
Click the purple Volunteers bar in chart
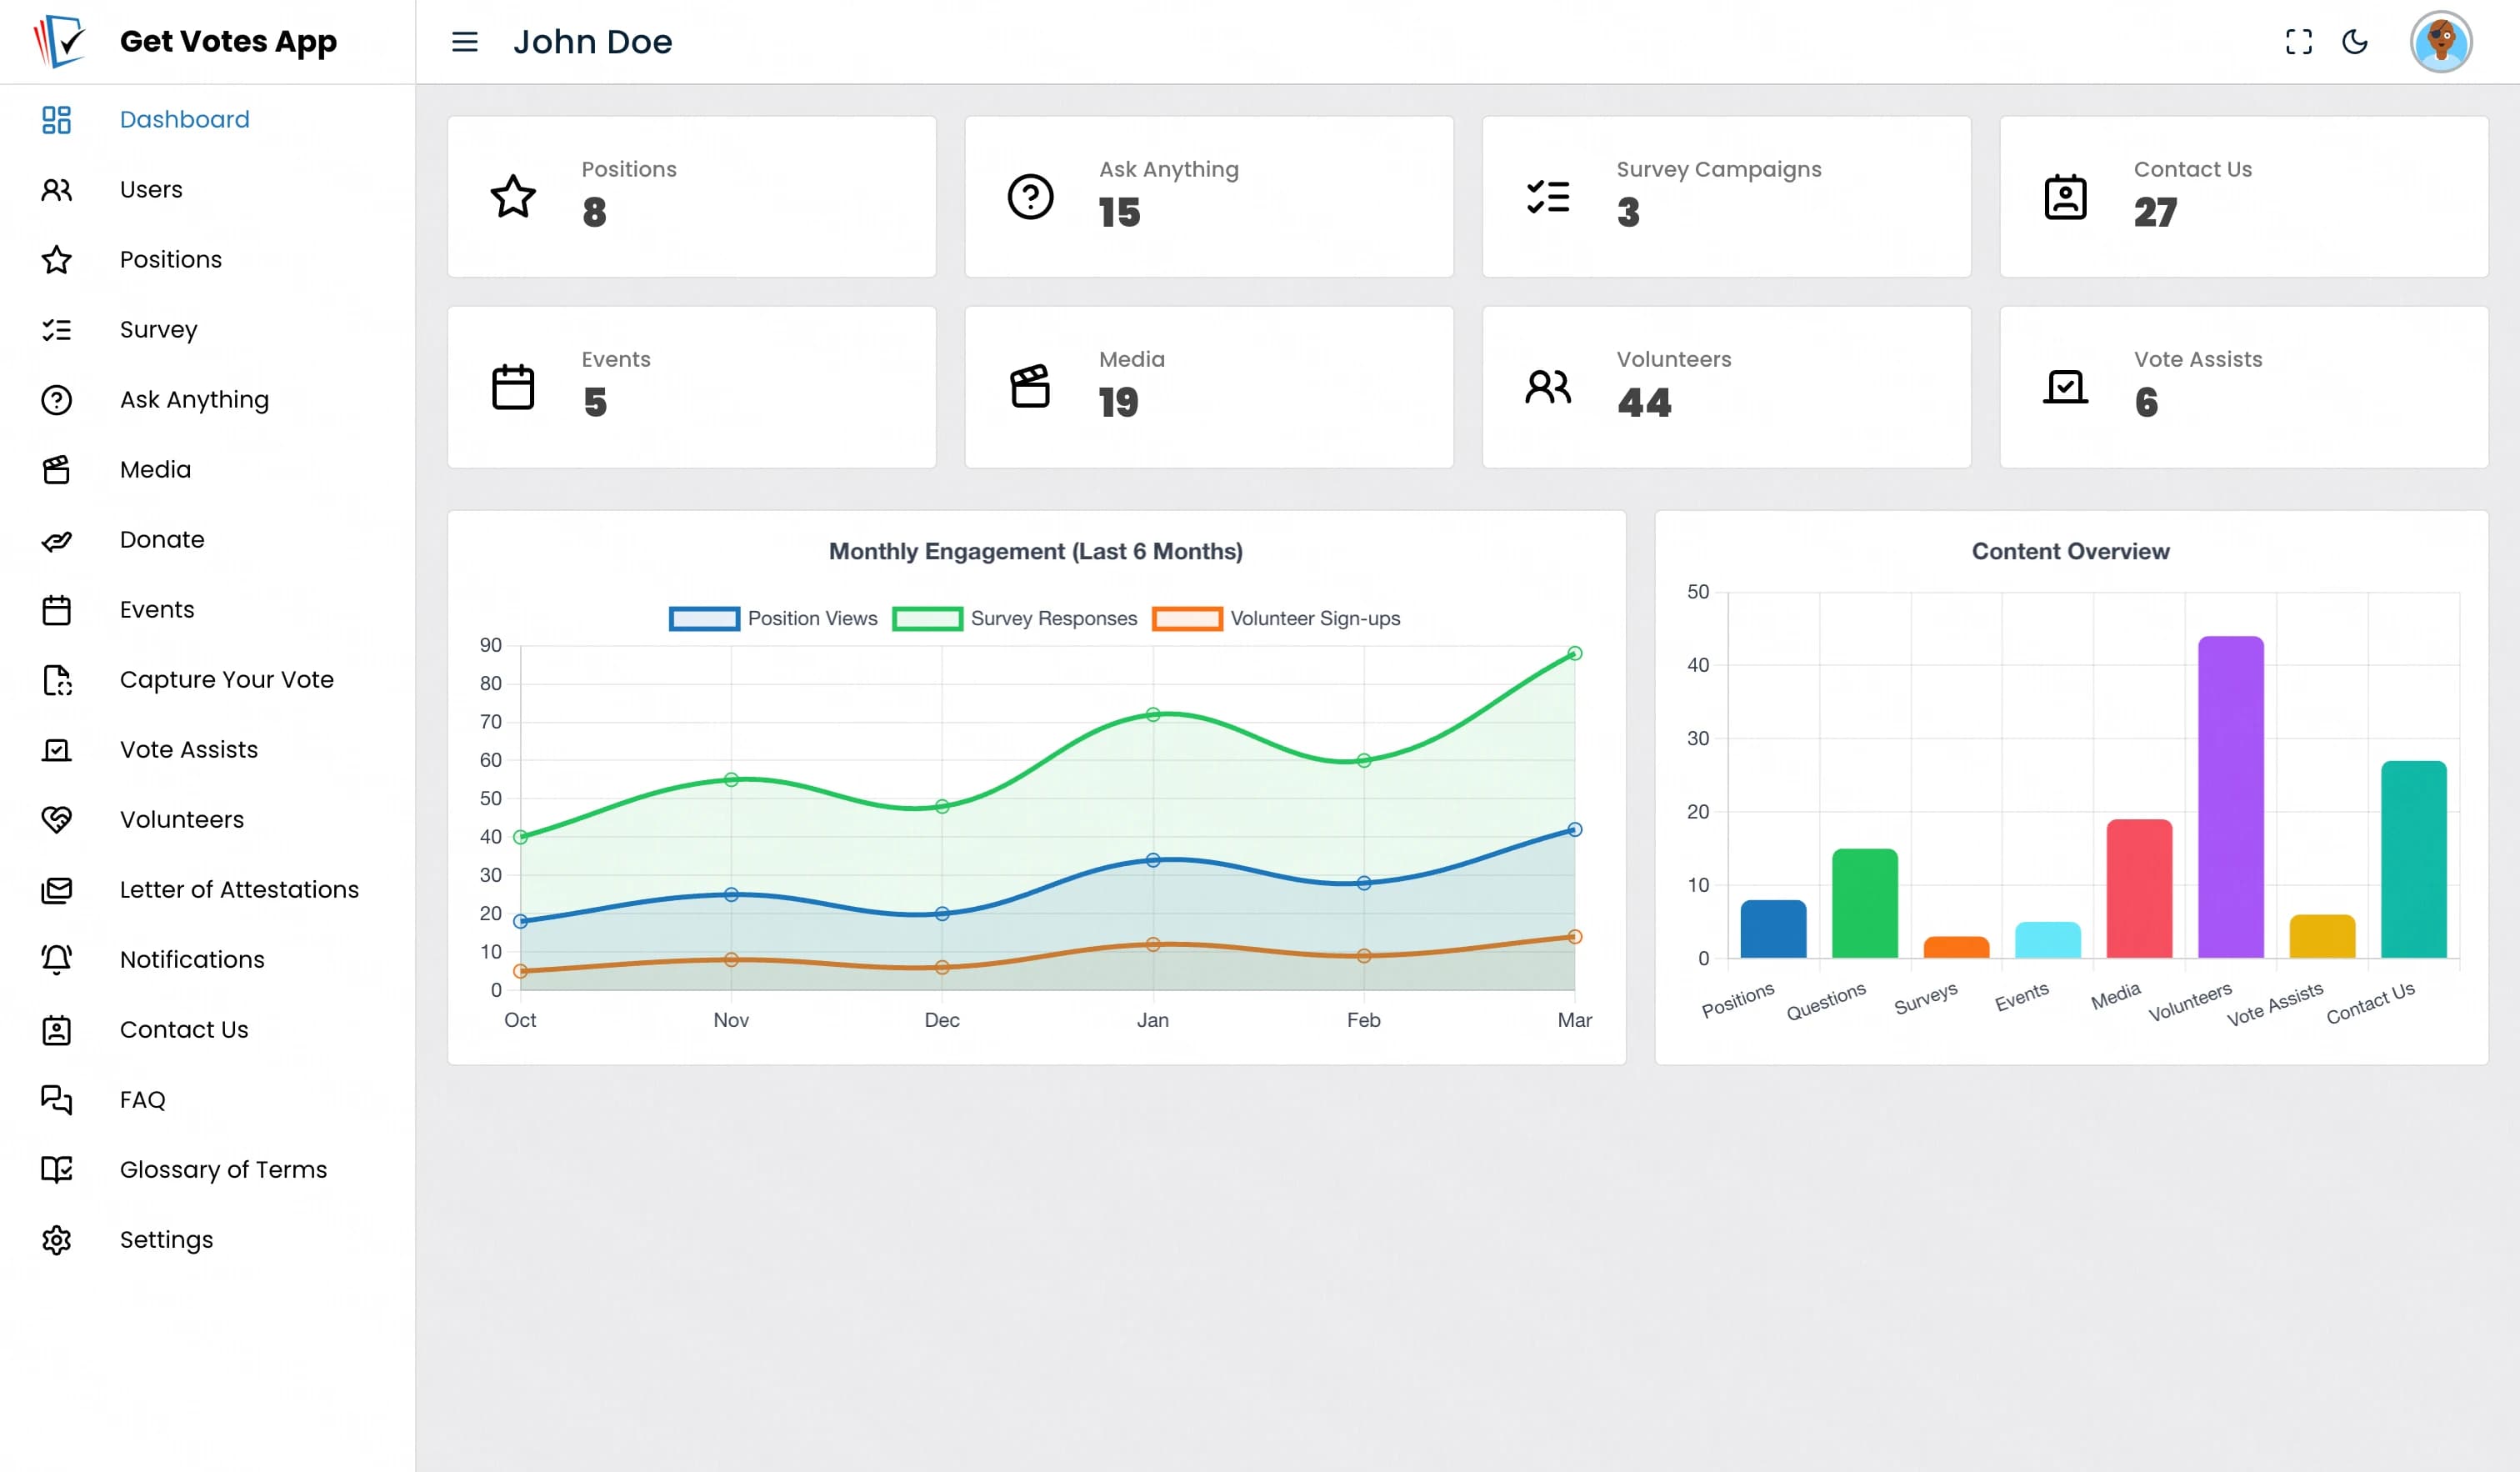tap(2230, 797)
